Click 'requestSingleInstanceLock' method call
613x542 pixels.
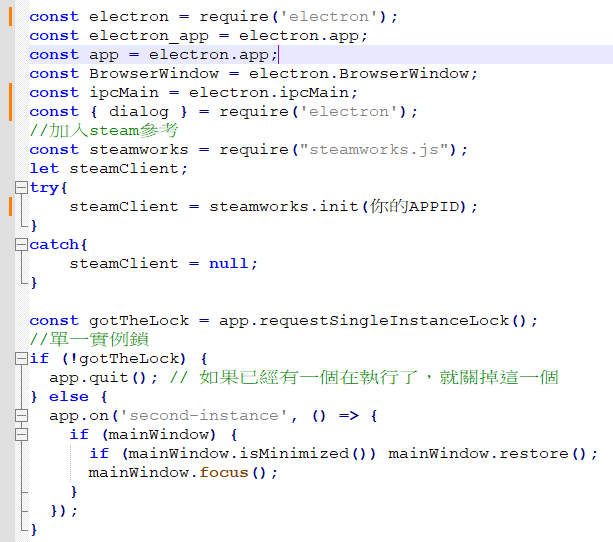[384, 321]
